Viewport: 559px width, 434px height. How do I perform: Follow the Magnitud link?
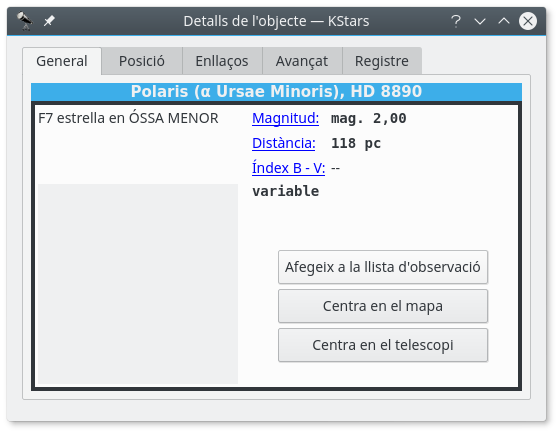[x=286, y=118]
